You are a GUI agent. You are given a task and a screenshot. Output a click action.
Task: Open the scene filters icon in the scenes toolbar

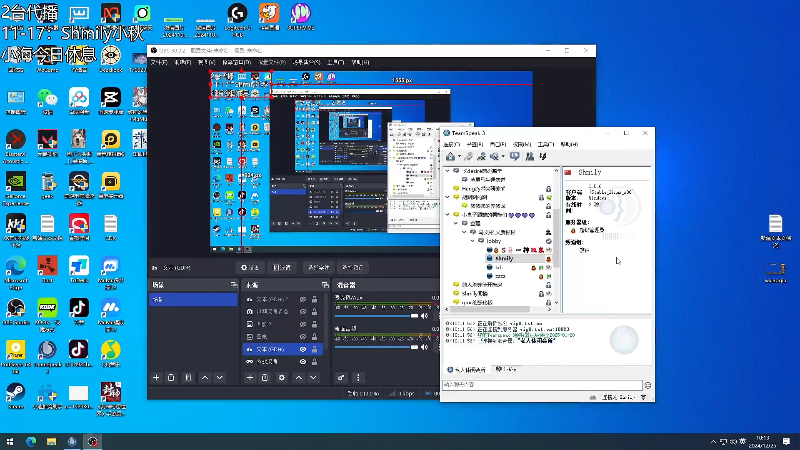pos(188,378)
